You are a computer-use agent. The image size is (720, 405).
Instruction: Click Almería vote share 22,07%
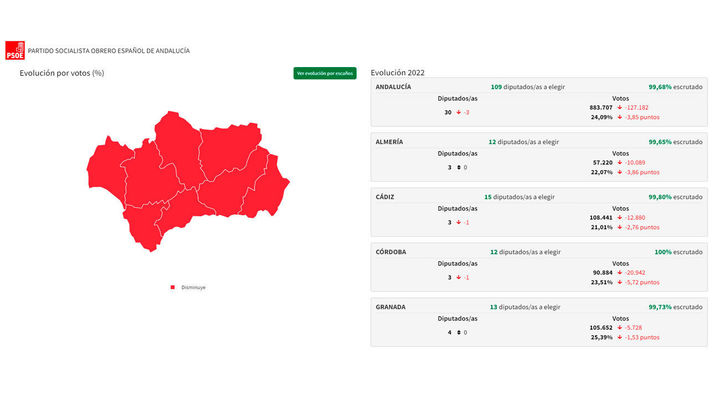click(602, 172)
